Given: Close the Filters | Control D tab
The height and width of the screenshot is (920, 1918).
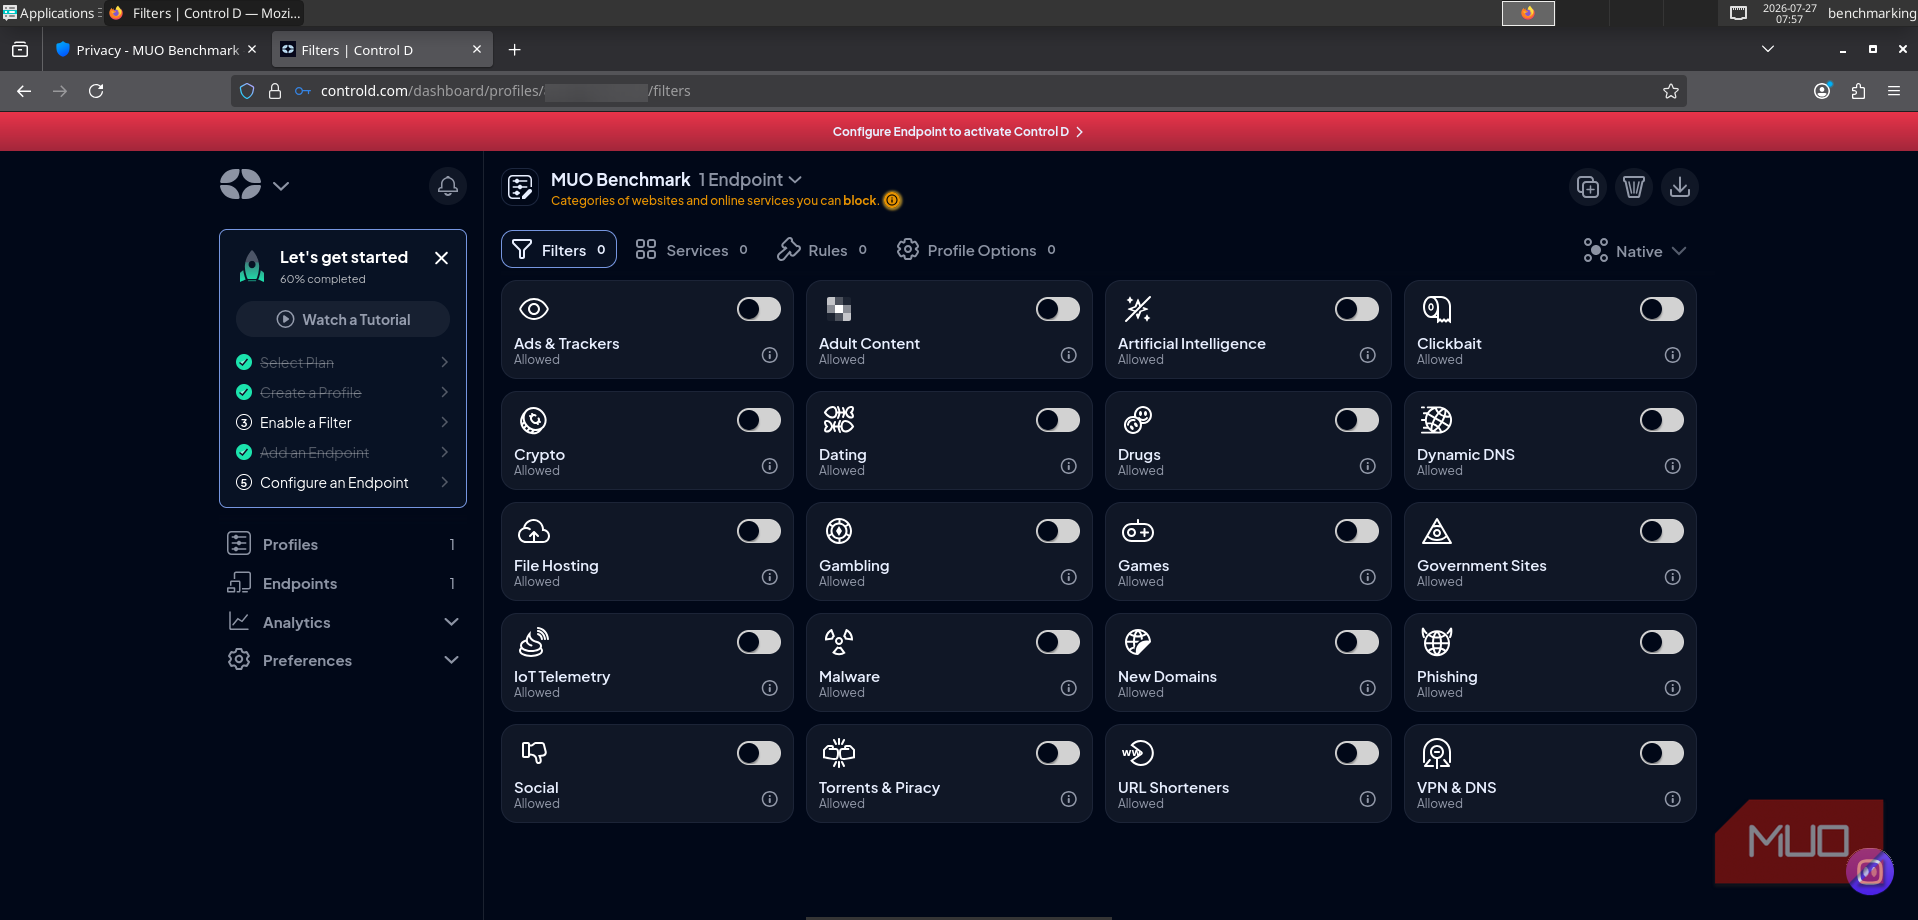Looking at the screenshot, I should pos(477,49).
